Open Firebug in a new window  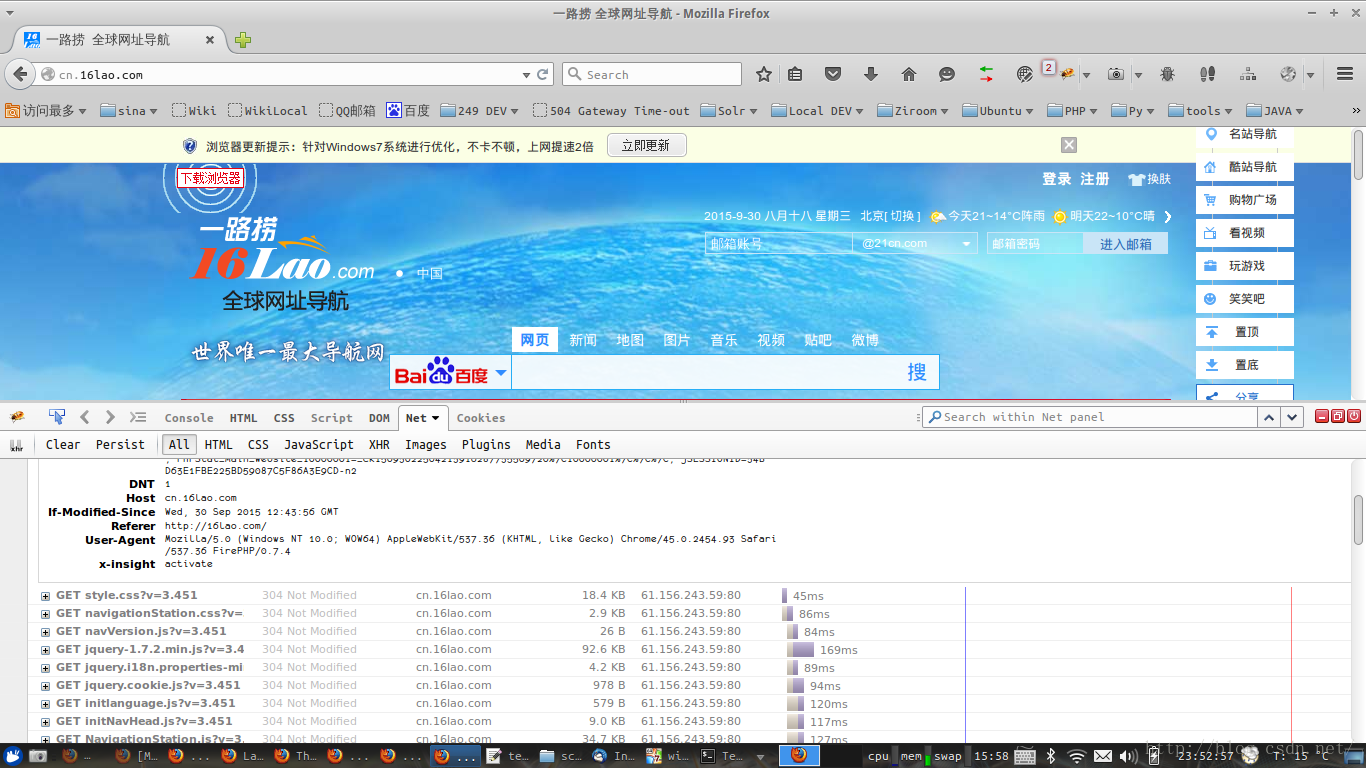[1338, 416]
